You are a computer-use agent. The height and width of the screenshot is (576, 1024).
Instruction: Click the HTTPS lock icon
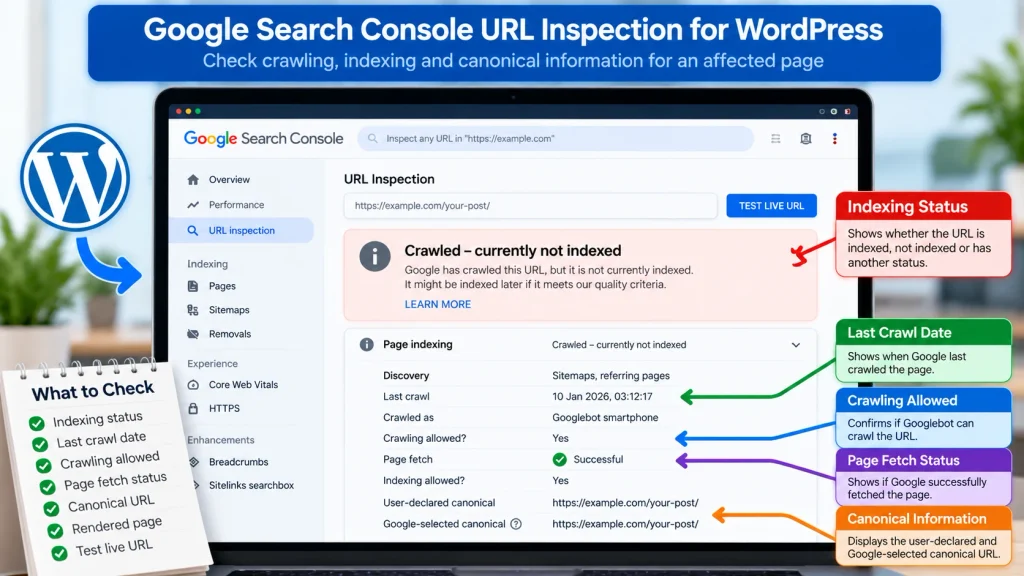tap(193, 408)
